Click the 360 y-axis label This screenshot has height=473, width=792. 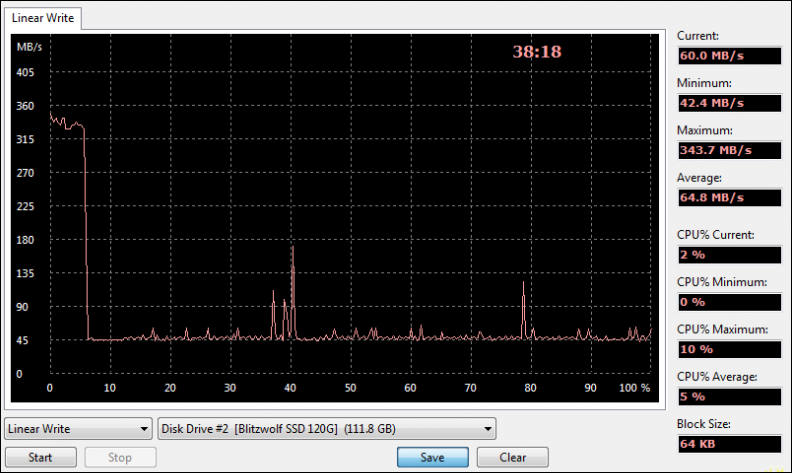pos(25,106)
